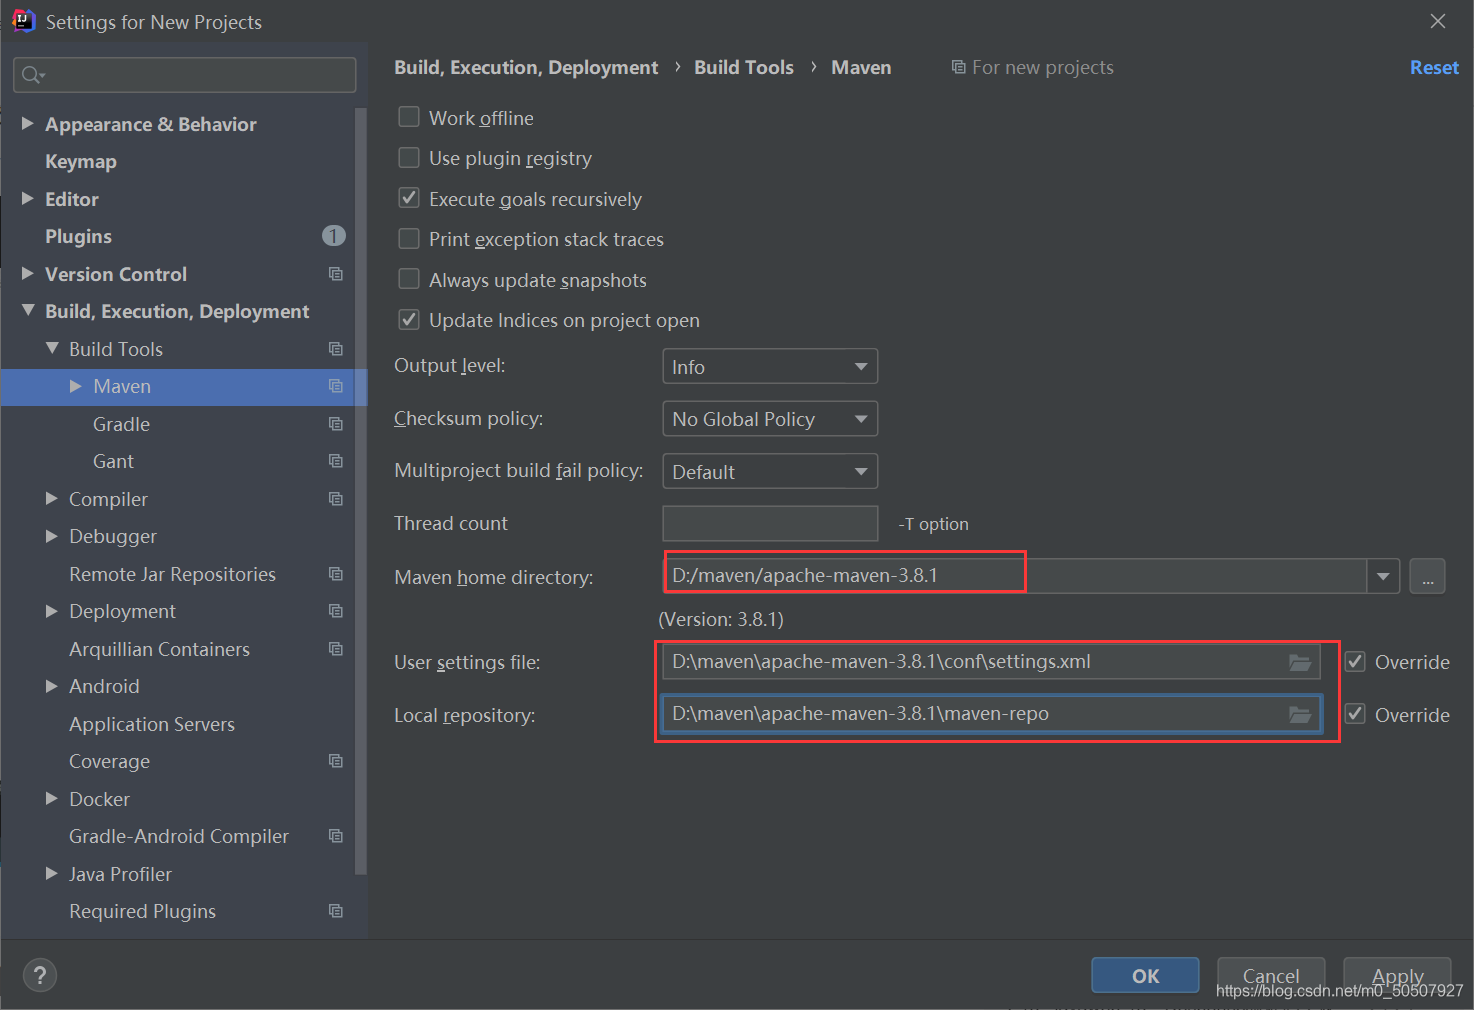Toggle Override for Local repository
Image resolution: width=1474 pixels, height=1010 pixels.
pos(1355,714)
